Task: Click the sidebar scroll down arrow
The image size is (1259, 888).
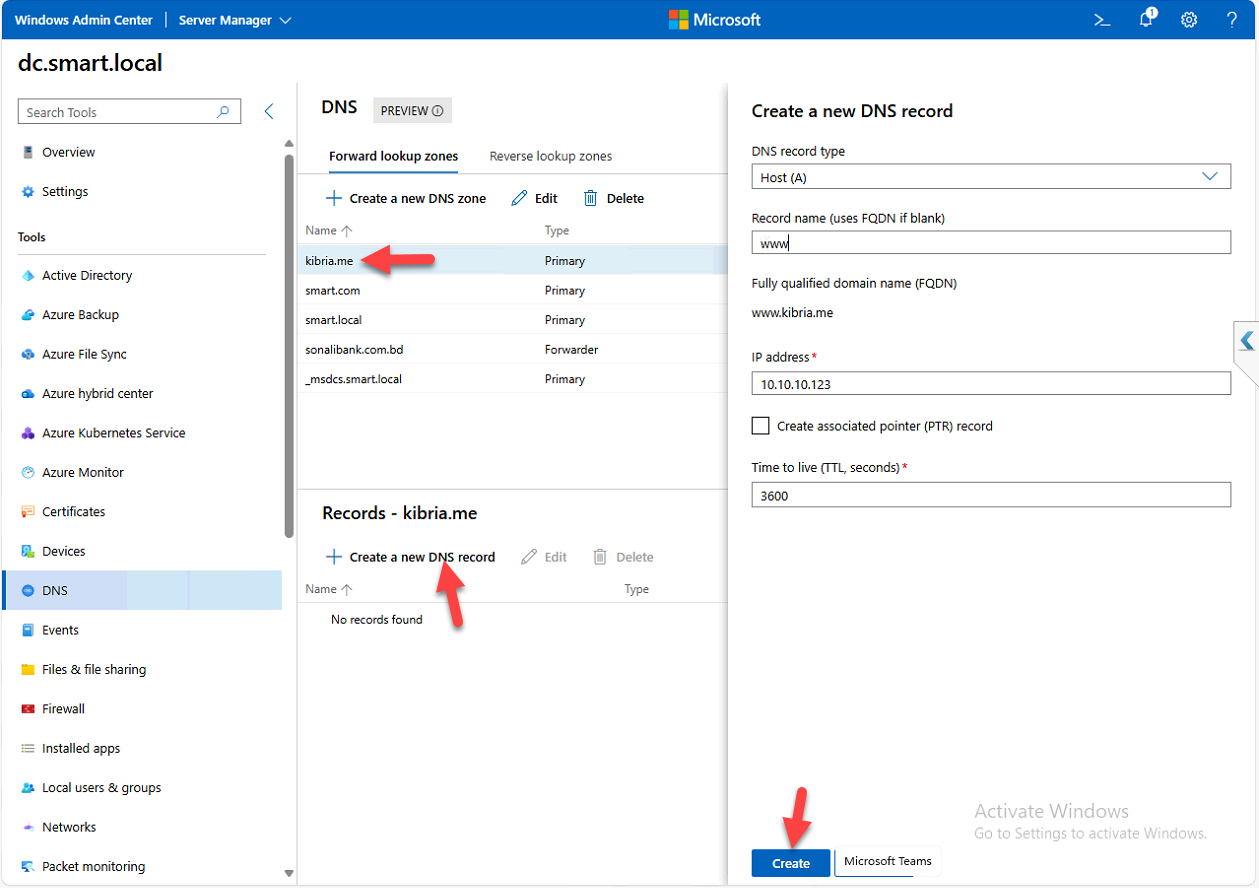Action: (290, 873)
